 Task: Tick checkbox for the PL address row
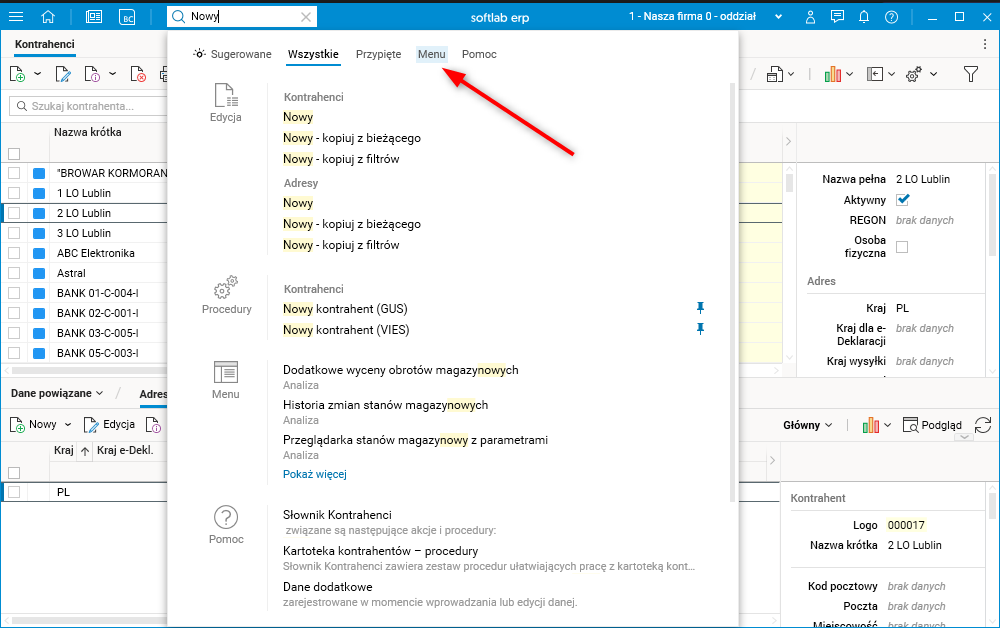pyautogui.click(x=14, y=492)
